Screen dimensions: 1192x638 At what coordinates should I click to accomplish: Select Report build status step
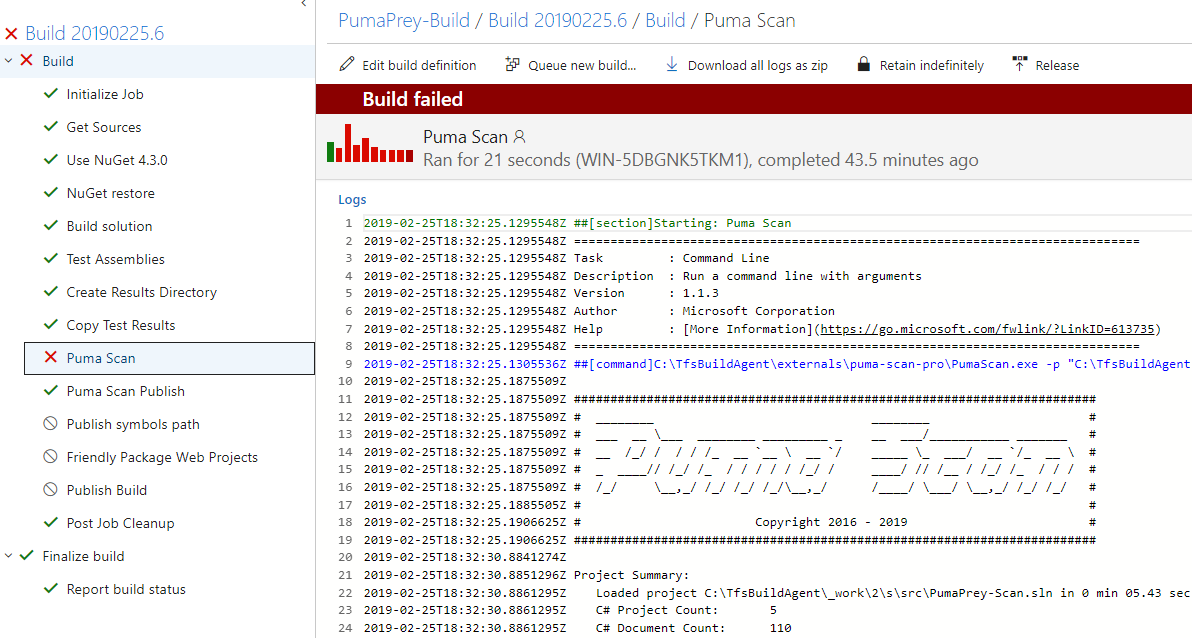click(126, 589)
